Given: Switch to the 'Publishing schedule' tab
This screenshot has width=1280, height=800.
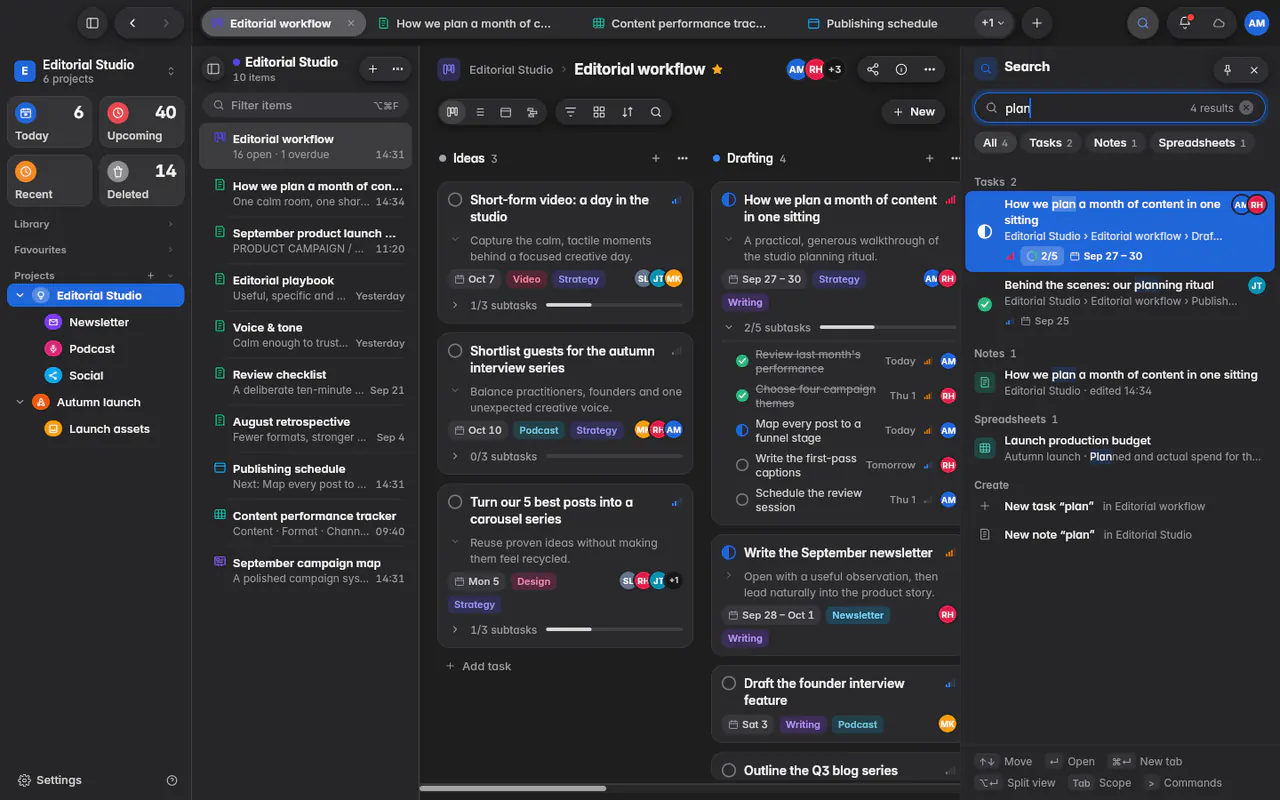Looking at the screenshot, I should click(x=872, y=23).
